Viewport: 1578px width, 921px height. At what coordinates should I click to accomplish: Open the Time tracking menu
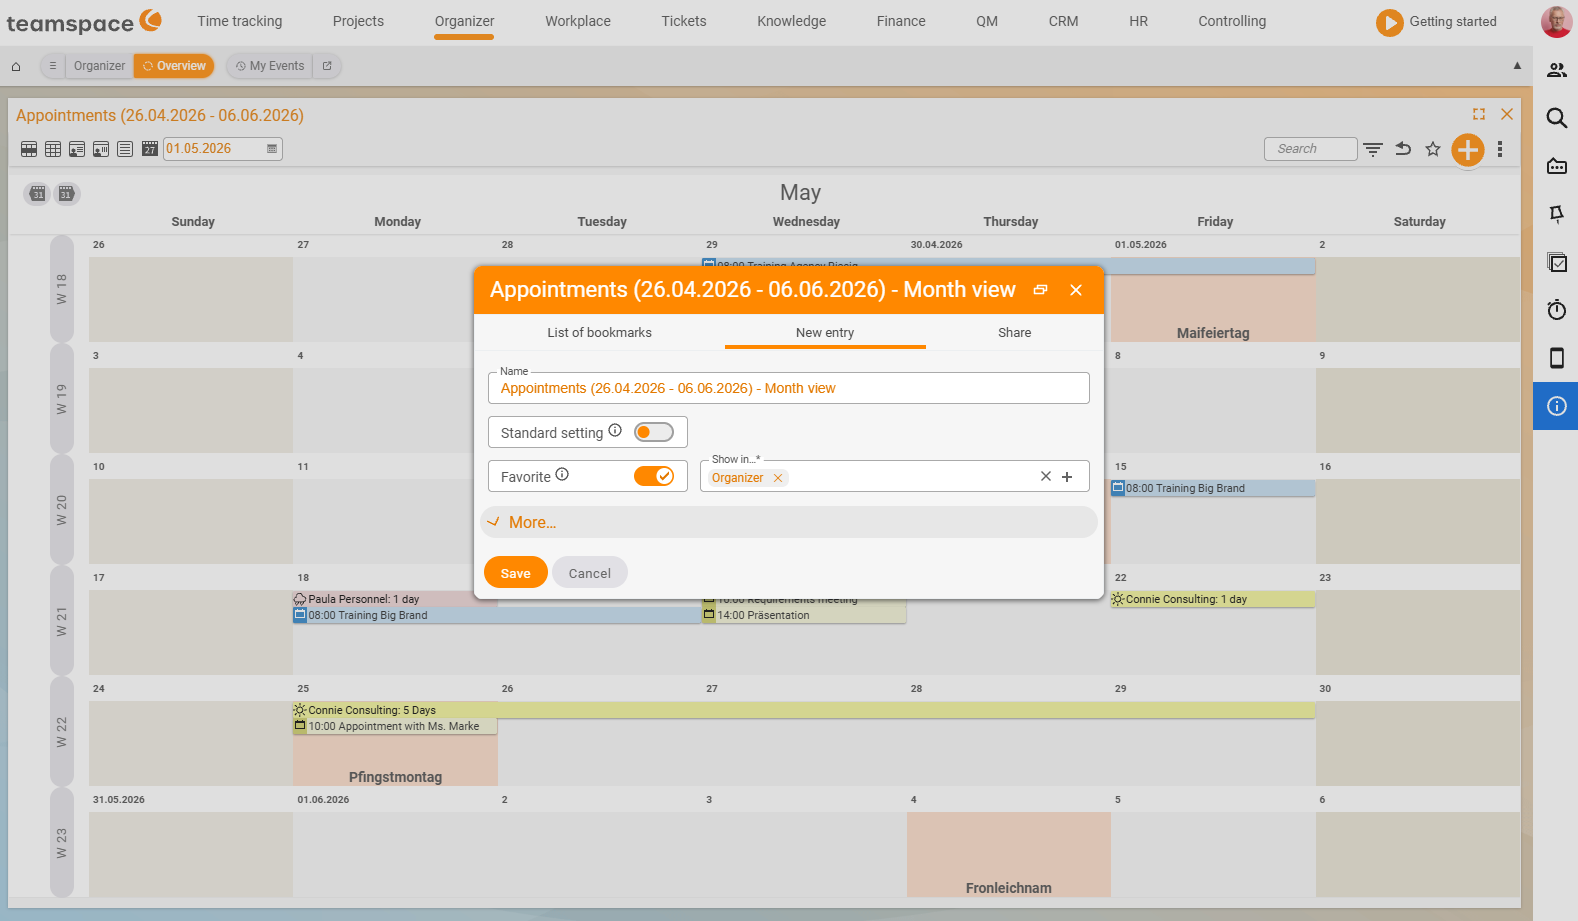point(240,21)
